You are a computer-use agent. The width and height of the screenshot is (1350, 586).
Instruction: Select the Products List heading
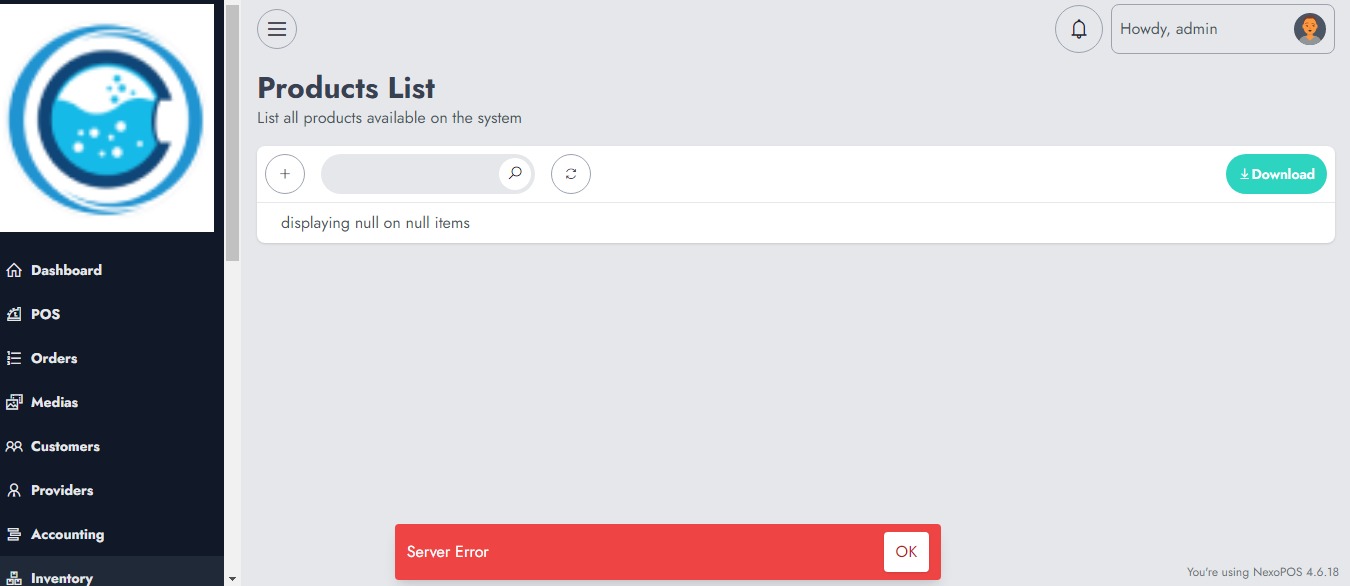[x=346, y=89]
